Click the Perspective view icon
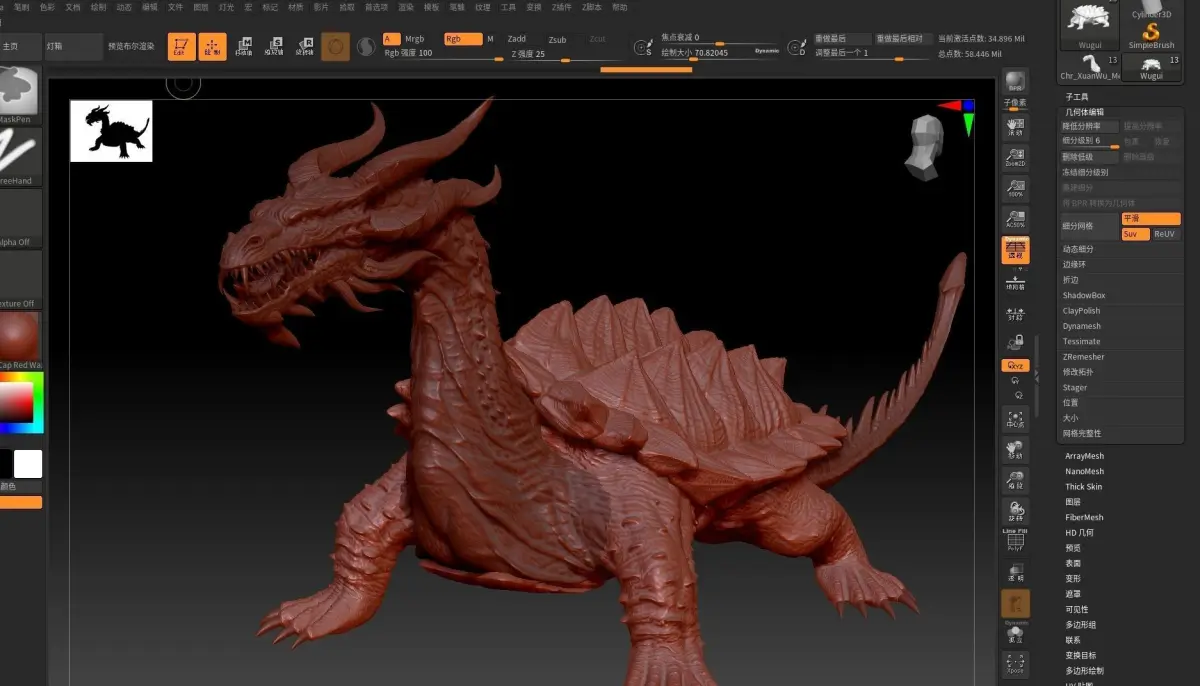The width and height of the screenshot is (1200, 686). pyautogui.click(x=1015, y=251)
